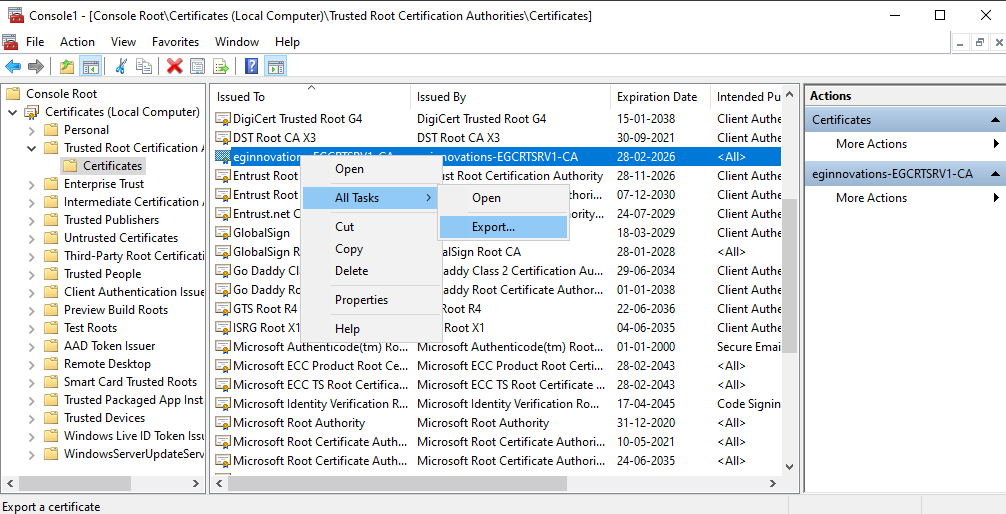Click the certificate list vertical scrollbar thumb
Image resolution: width=1006 pixels, height=514 pixels.
(x=790, y=275)
